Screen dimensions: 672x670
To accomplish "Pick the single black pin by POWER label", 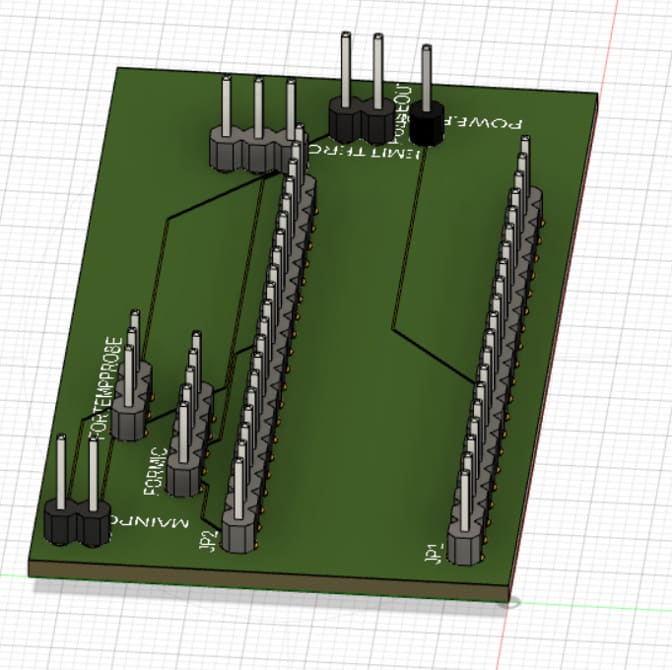I will (x=426, y=96).
